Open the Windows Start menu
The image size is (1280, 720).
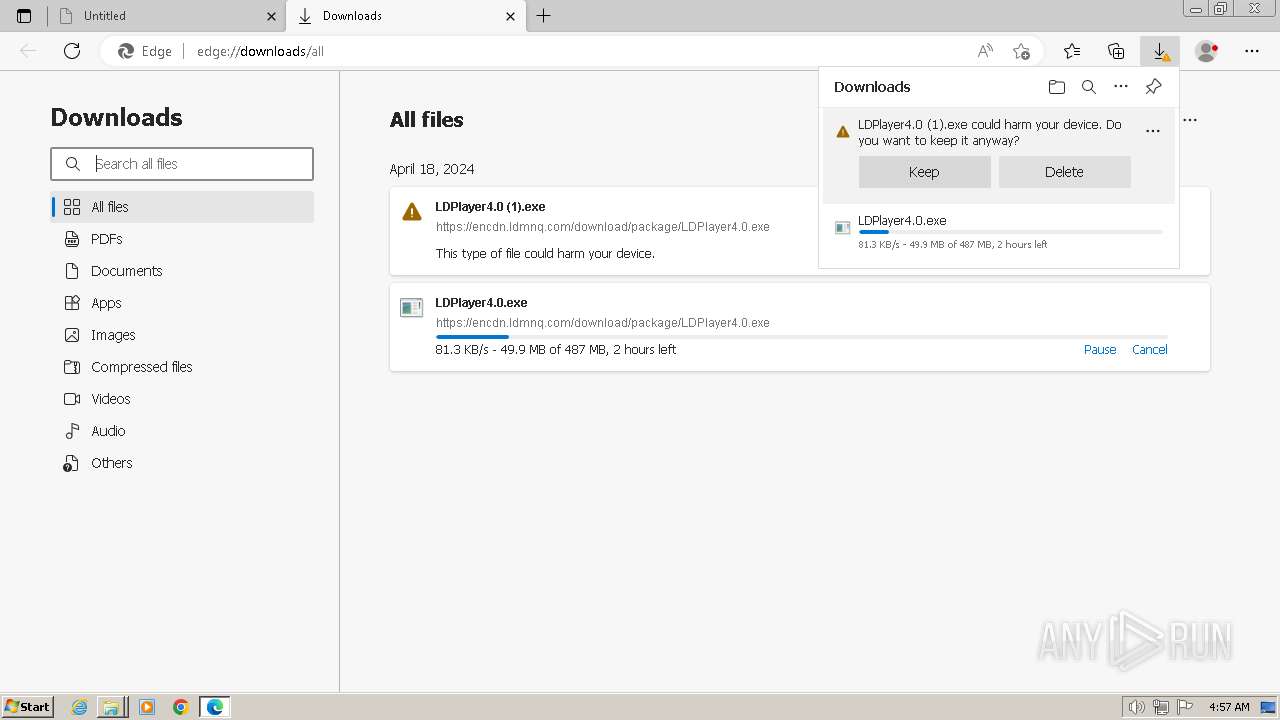pos(28,707)
